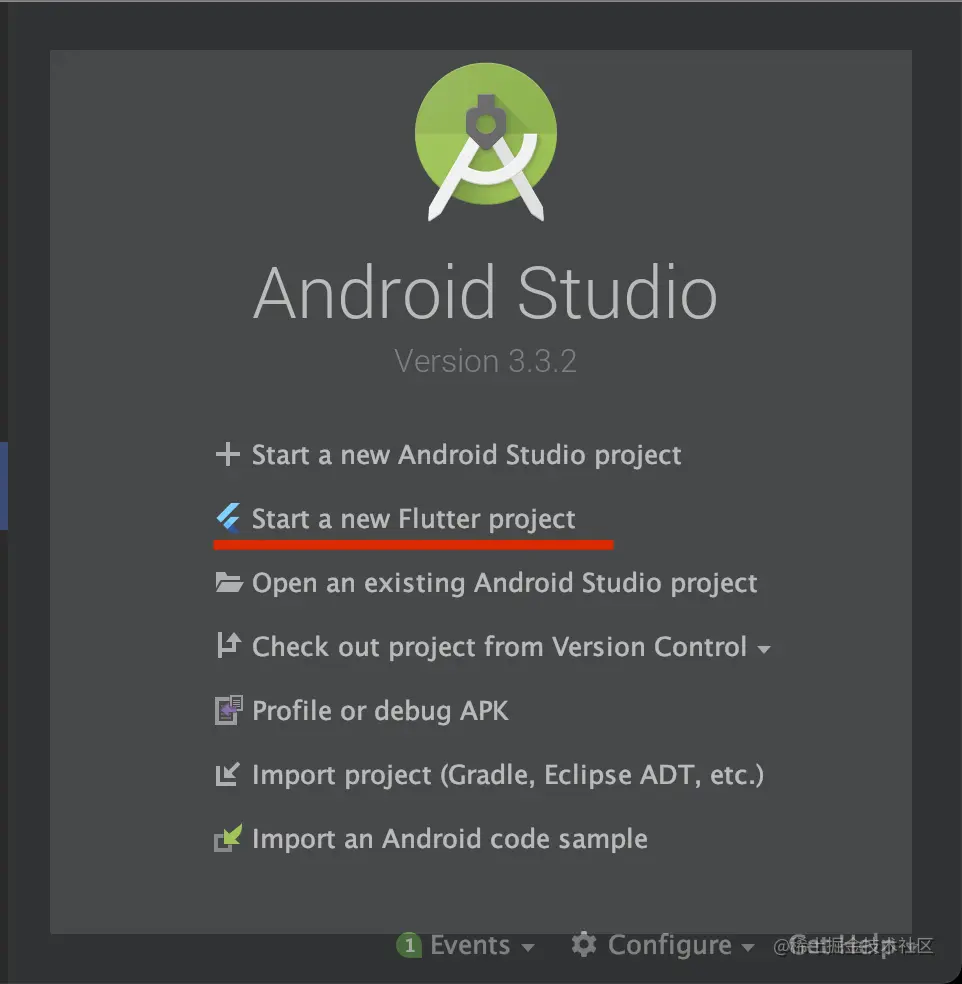Click the open folder icon

228,582
